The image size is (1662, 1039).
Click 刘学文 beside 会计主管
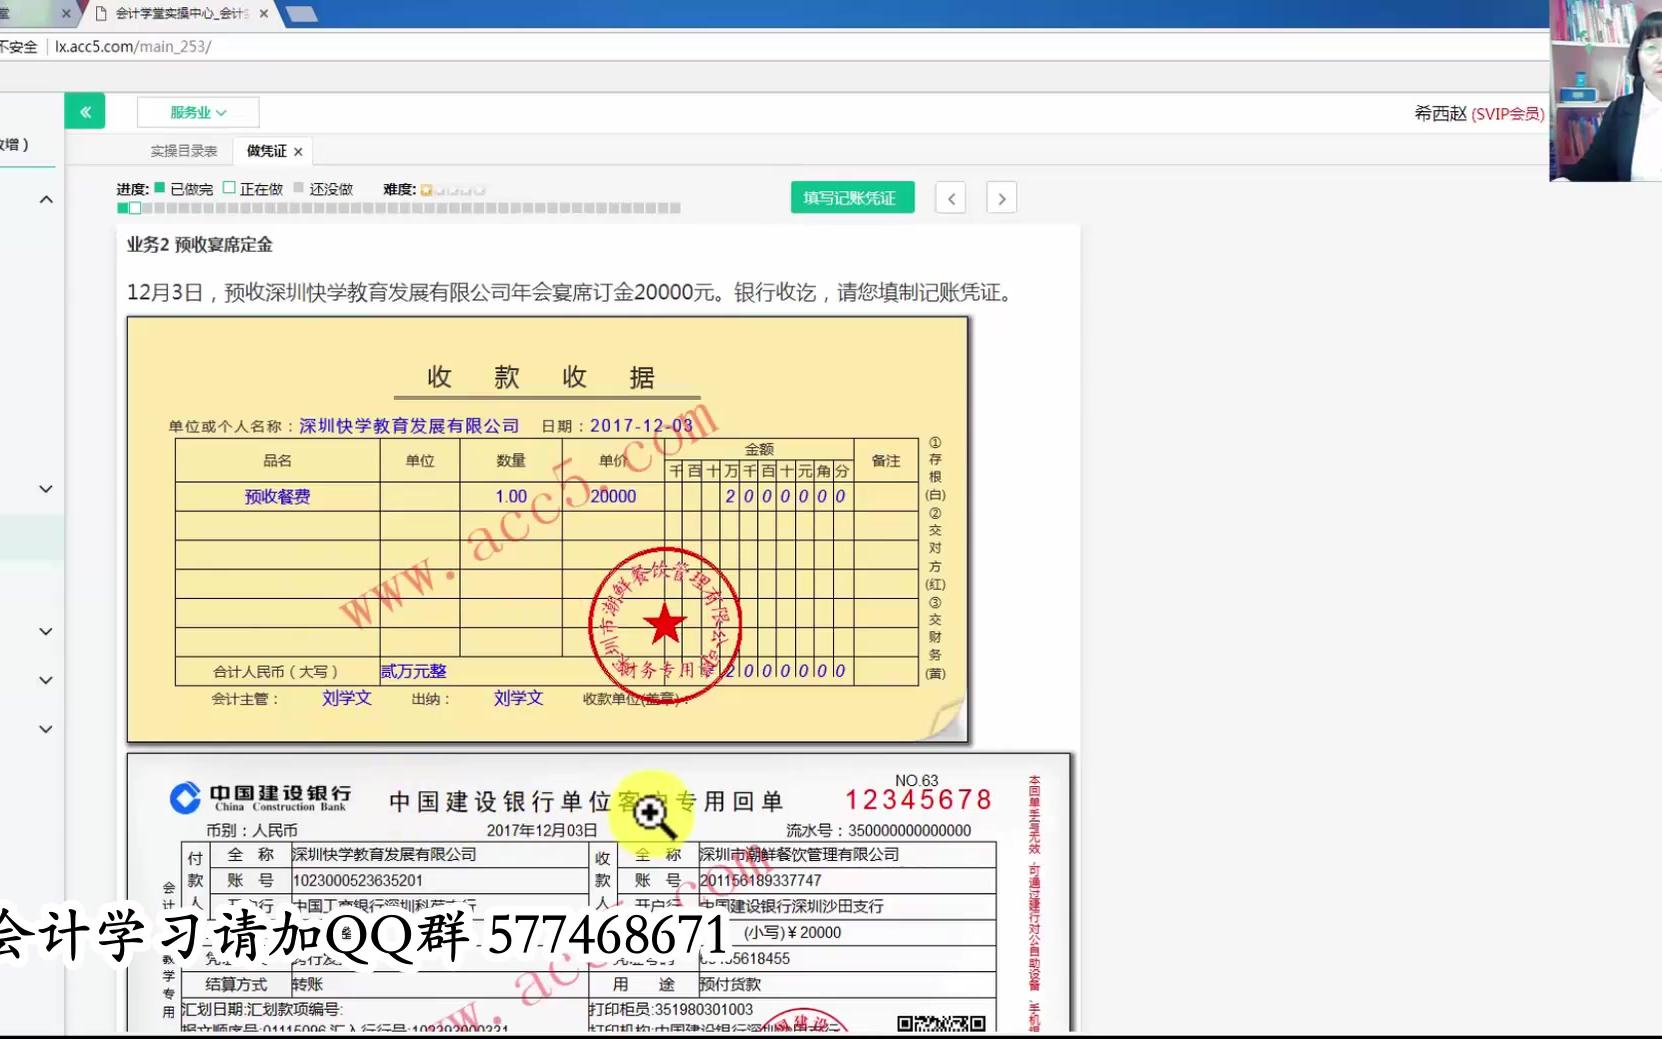click(x=346, y=698)
